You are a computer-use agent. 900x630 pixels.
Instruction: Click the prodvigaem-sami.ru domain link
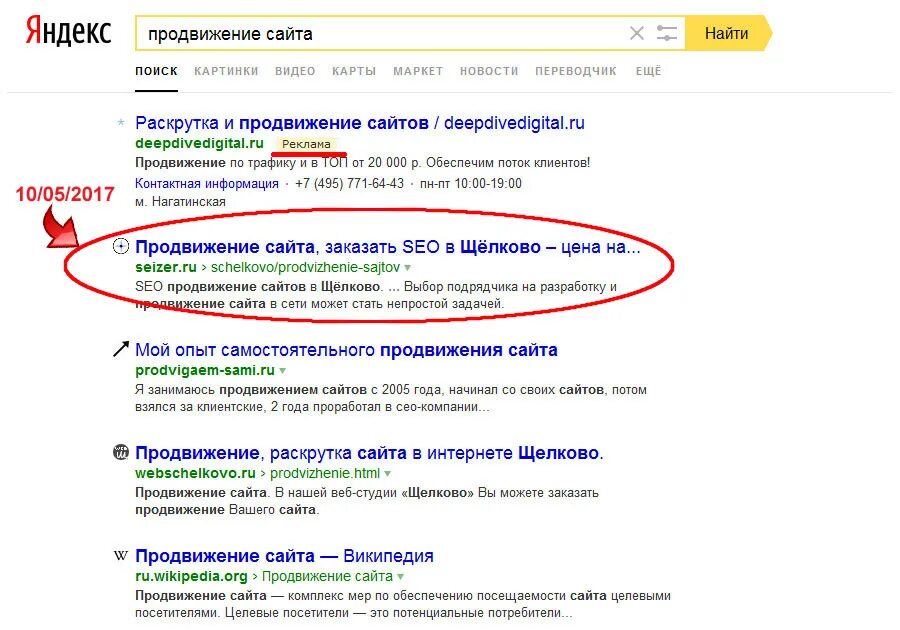[205, 371]
